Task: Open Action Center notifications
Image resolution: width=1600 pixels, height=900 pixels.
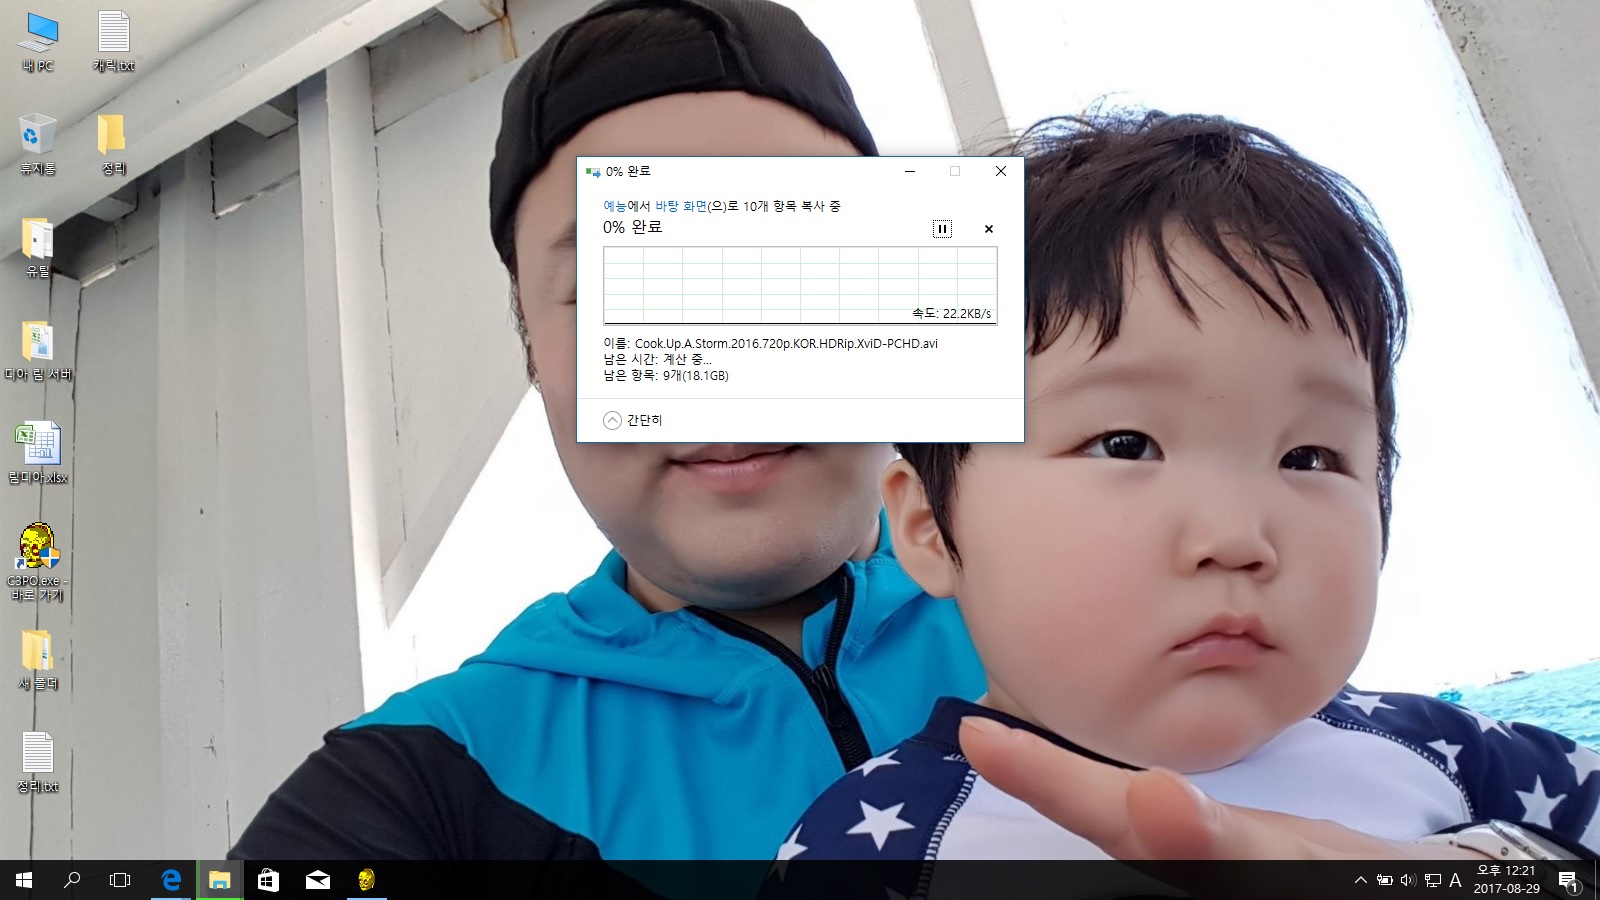Action: click(1568, 880)
